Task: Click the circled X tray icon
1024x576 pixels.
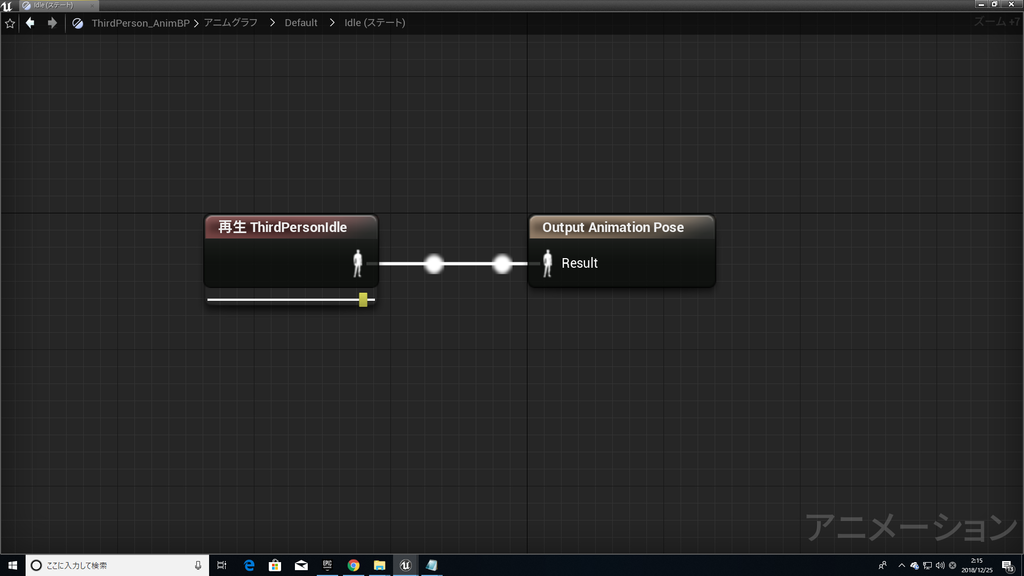Action: coord(952,566)
